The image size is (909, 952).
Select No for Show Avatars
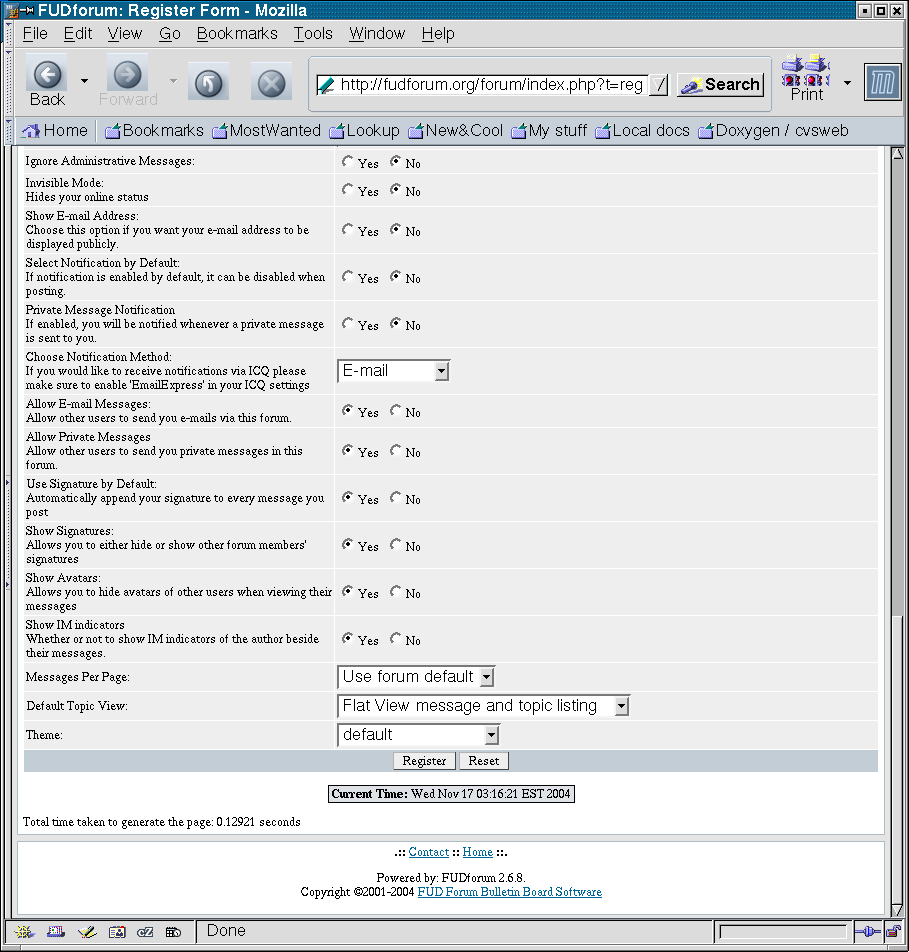click(x=395, y=591)
